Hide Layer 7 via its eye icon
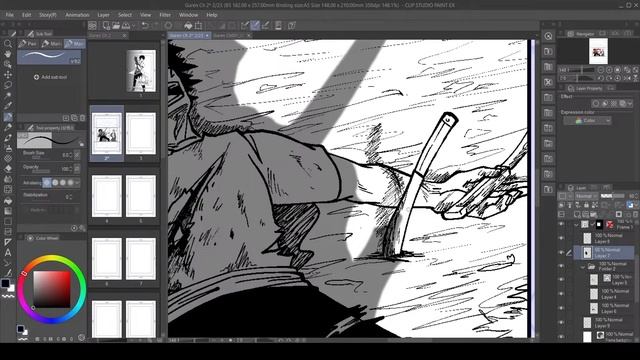The image size is (640, 360). (x=561, y=253)
